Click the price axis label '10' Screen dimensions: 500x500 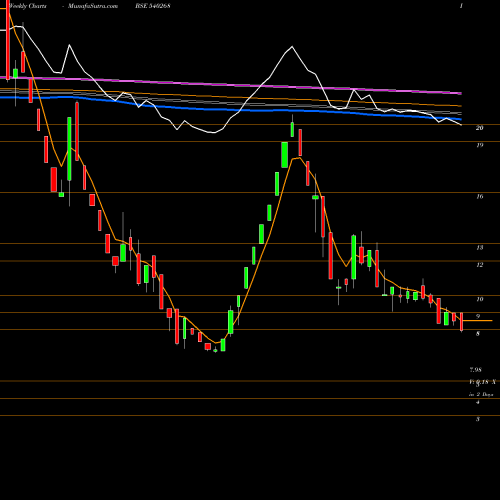tap(479, 299)
